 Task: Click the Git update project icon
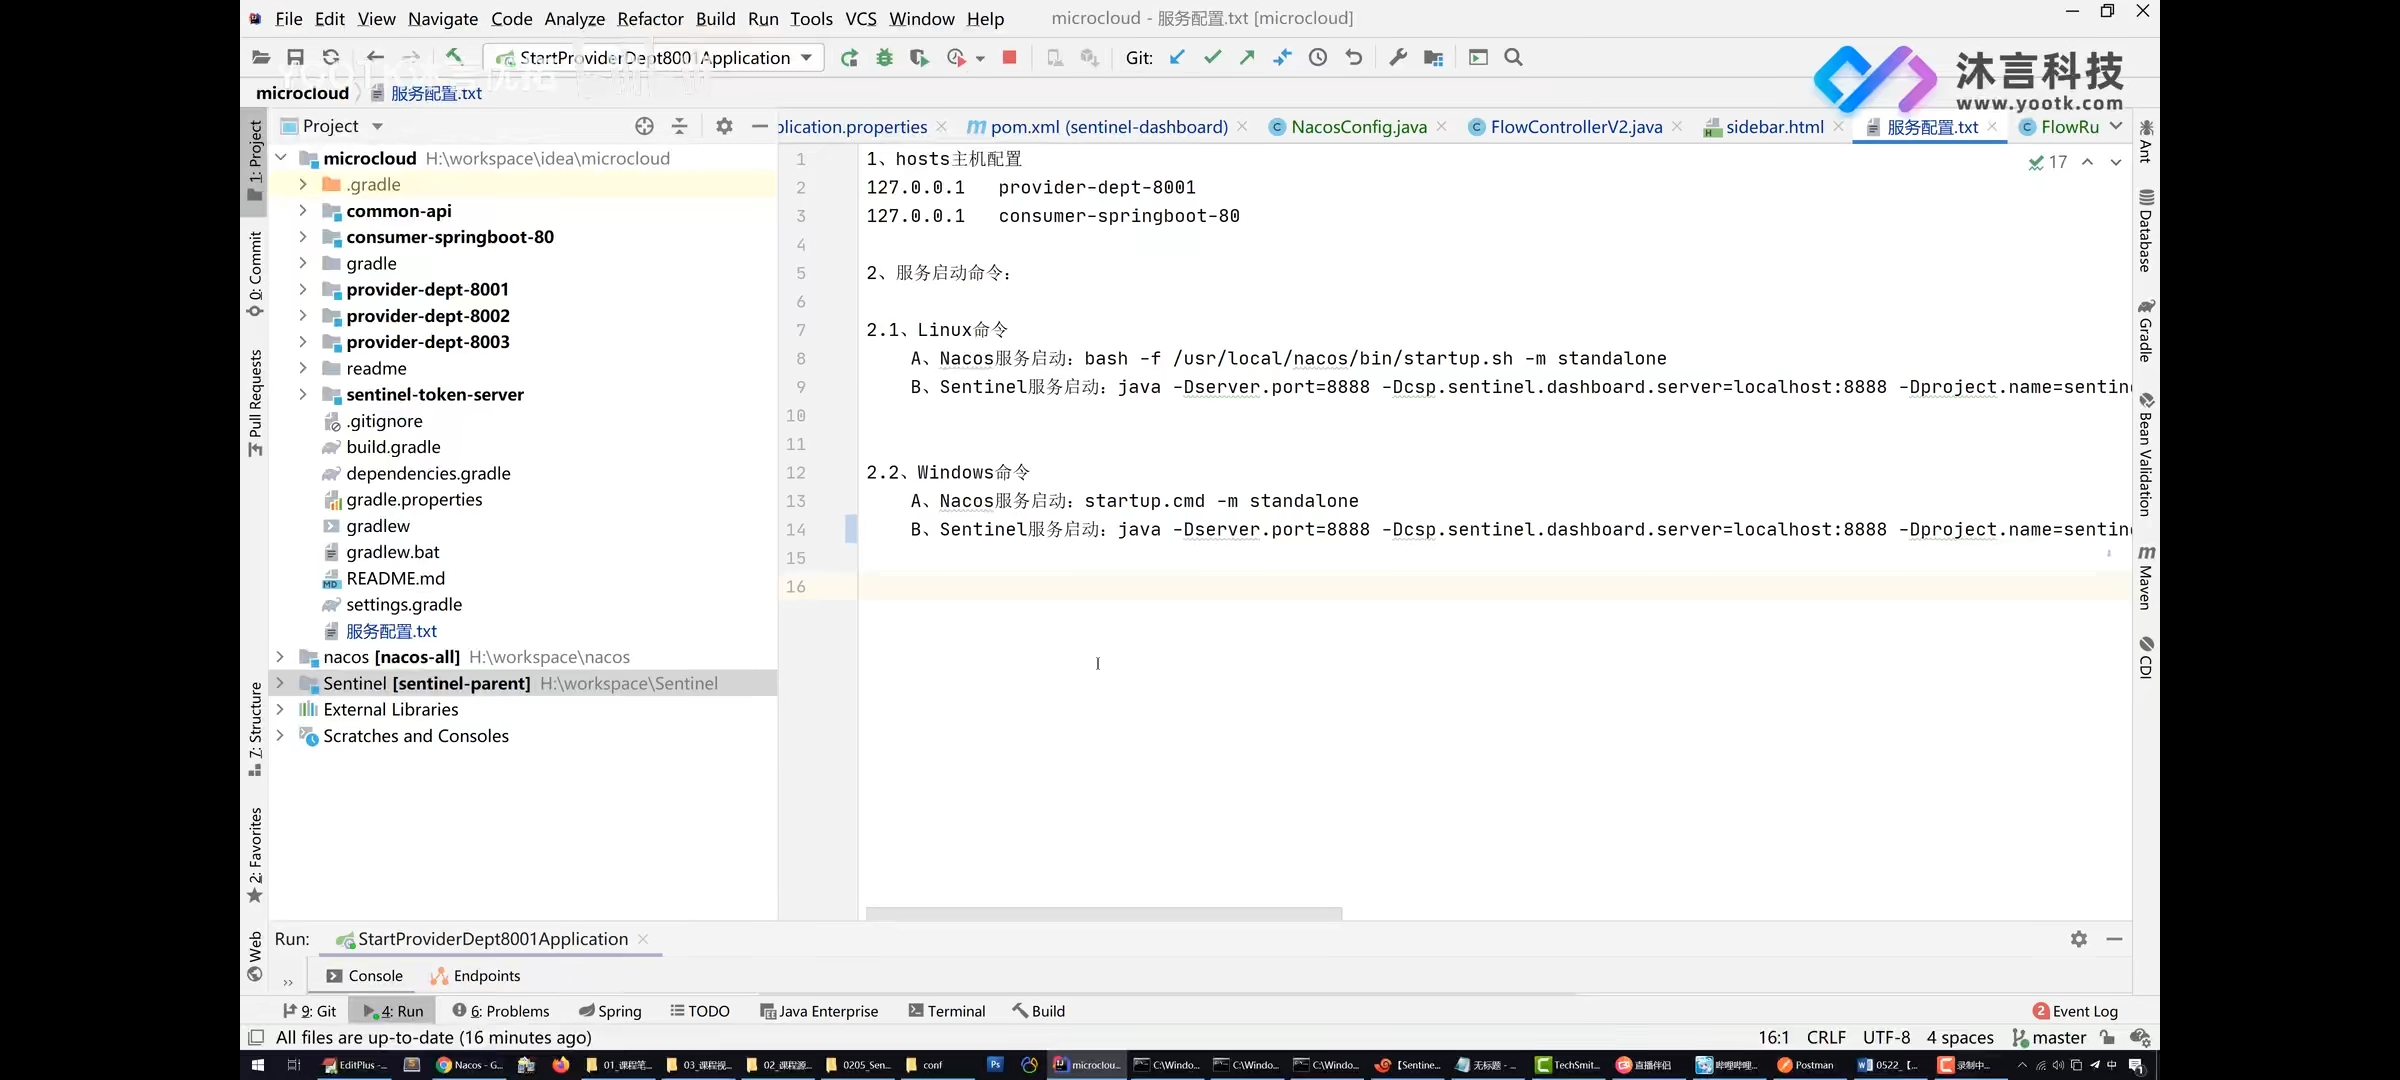coord(1177,57)
